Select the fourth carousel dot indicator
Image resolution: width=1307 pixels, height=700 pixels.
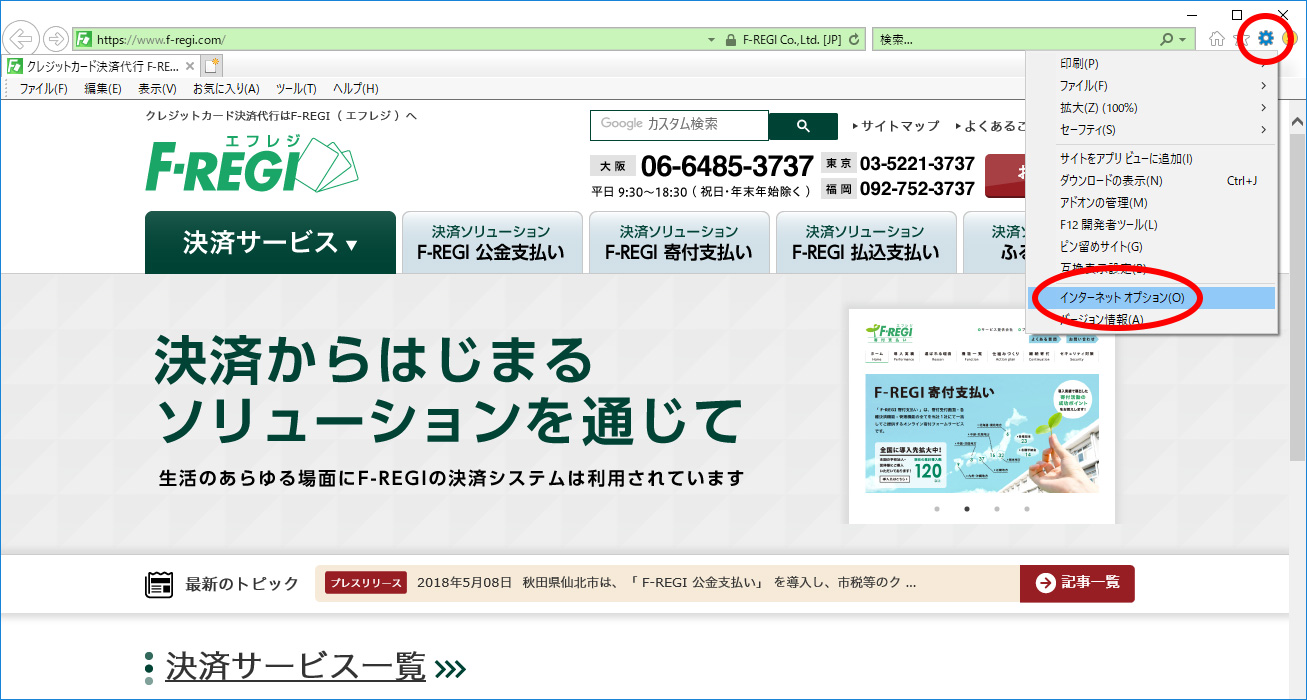click(x=1026, y=509)
